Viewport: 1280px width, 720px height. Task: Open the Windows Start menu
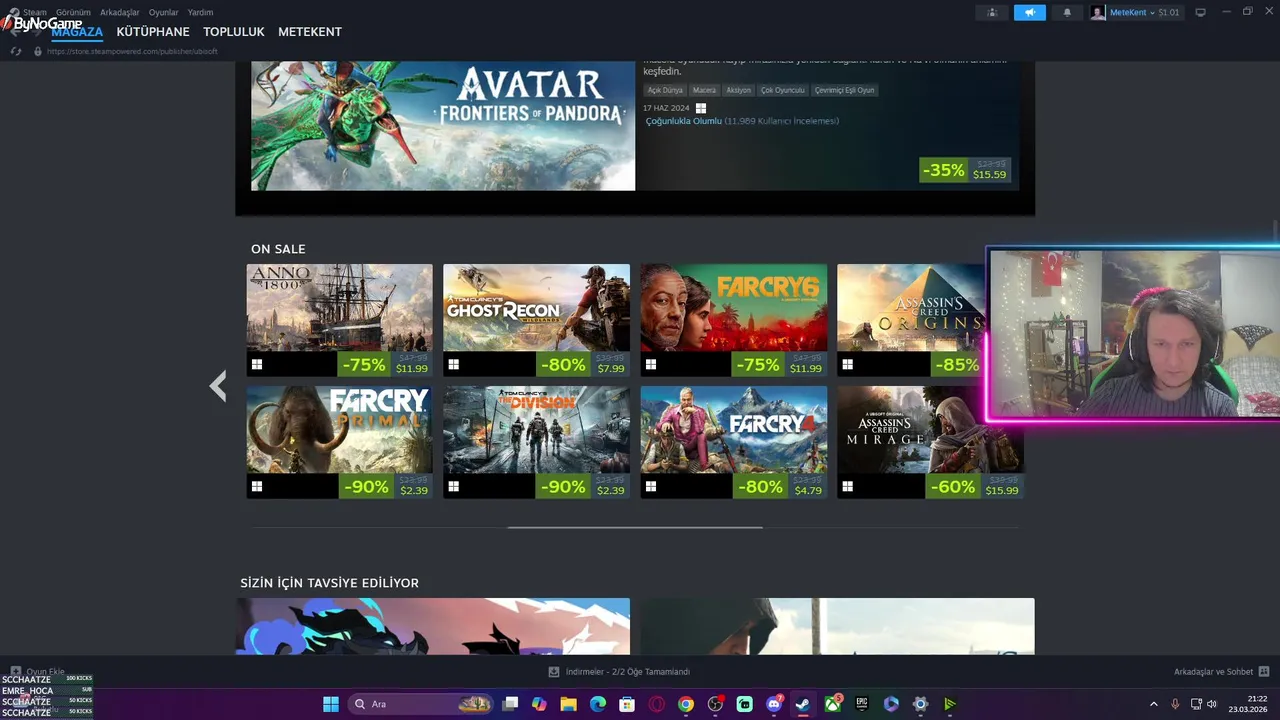[331, 704]
